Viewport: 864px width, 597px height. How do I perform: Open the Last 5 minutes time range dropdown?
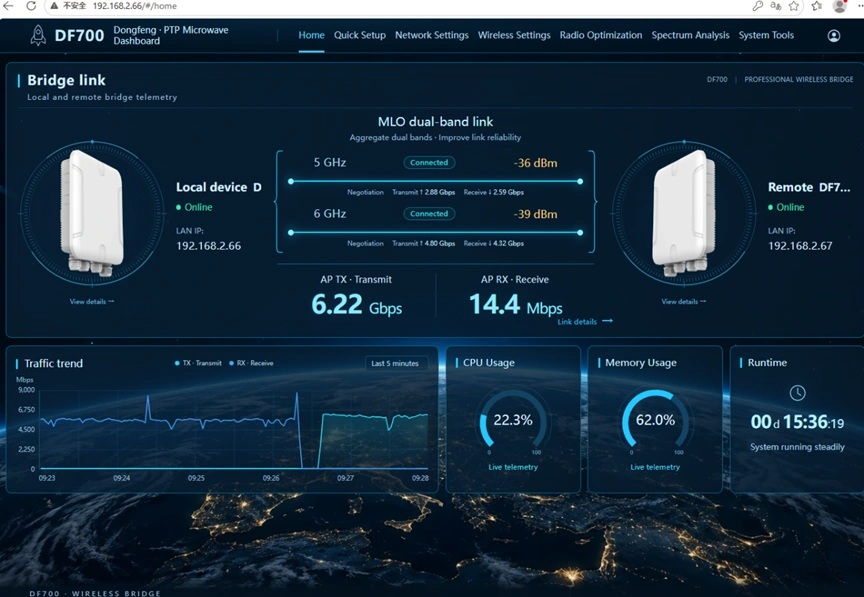coord(396,363)
